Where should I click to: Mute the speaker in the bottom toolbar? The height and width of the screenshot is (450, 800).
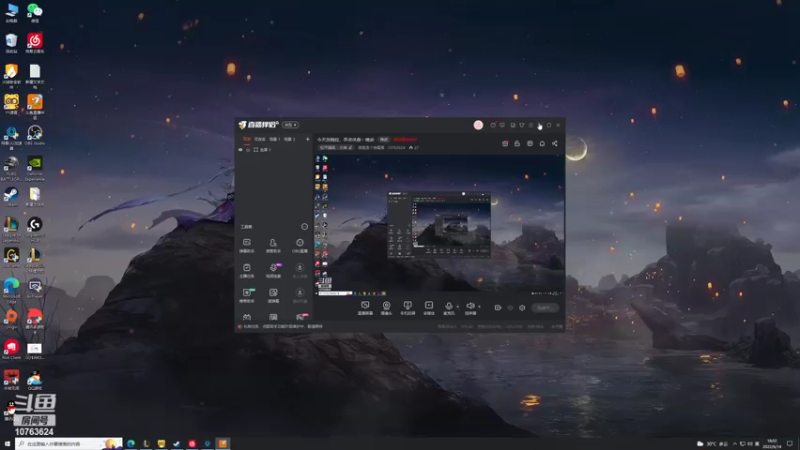coord(470,308)
